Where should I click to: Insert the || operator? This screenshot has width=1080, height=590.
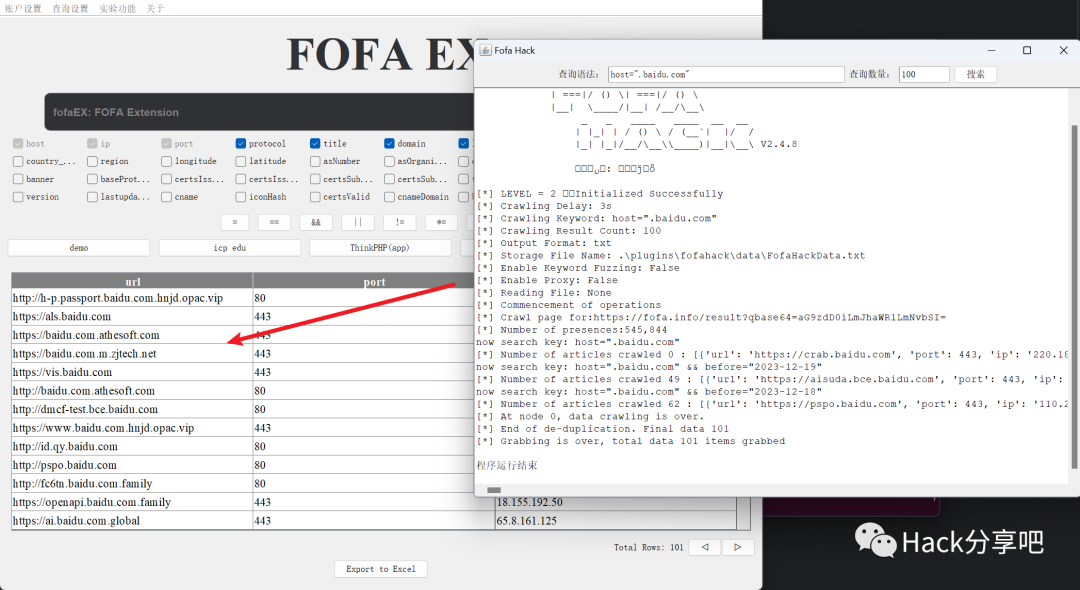tap(358, 222)
